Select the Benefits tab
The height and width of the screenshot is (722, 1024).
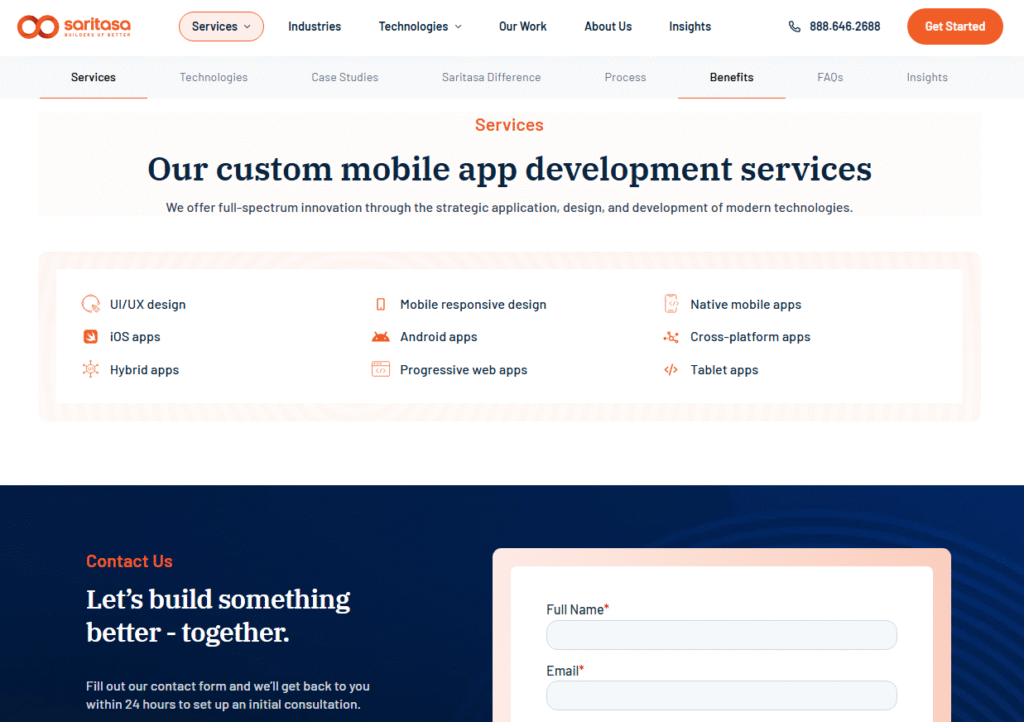coord(731,77)
